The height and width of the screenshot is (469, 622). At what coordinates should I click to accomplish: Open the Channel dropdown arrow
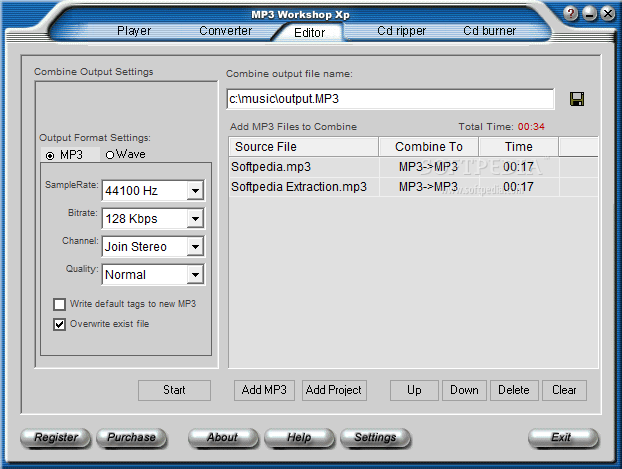pyautogui.click(x=195, y=247)
